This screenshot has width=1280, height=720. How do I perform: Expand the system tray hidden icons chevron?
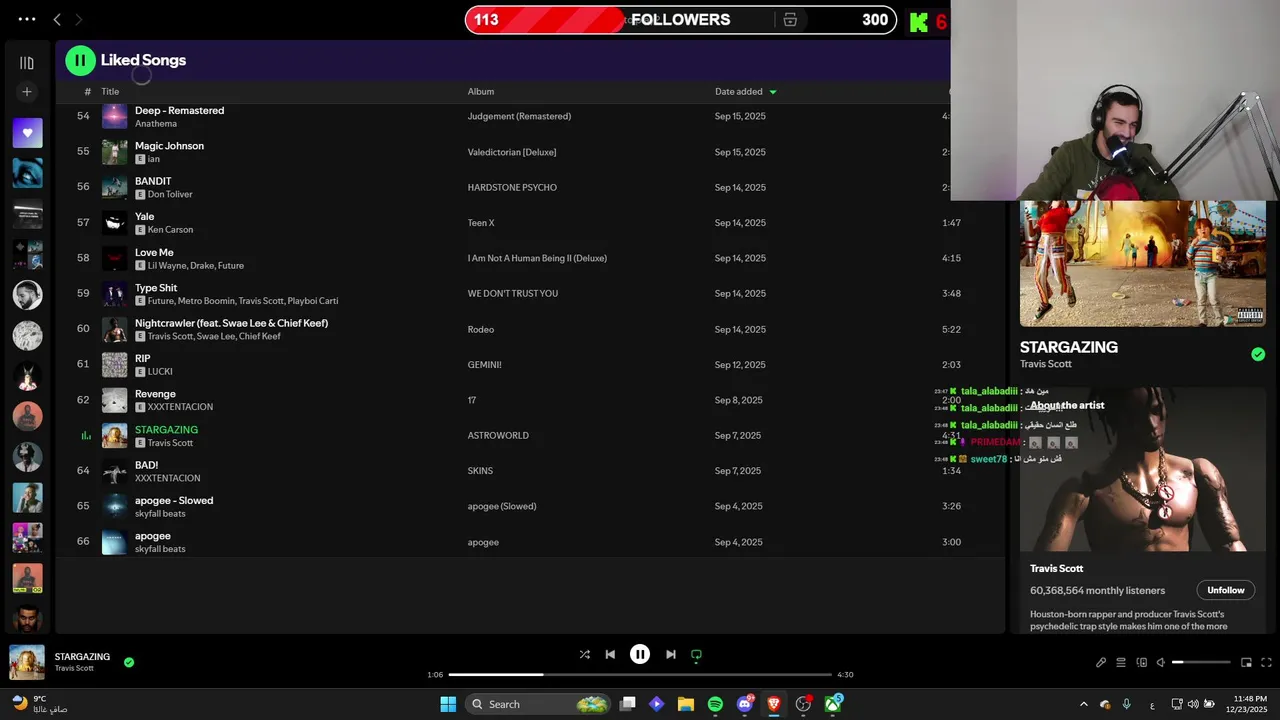coord(1084,704)
